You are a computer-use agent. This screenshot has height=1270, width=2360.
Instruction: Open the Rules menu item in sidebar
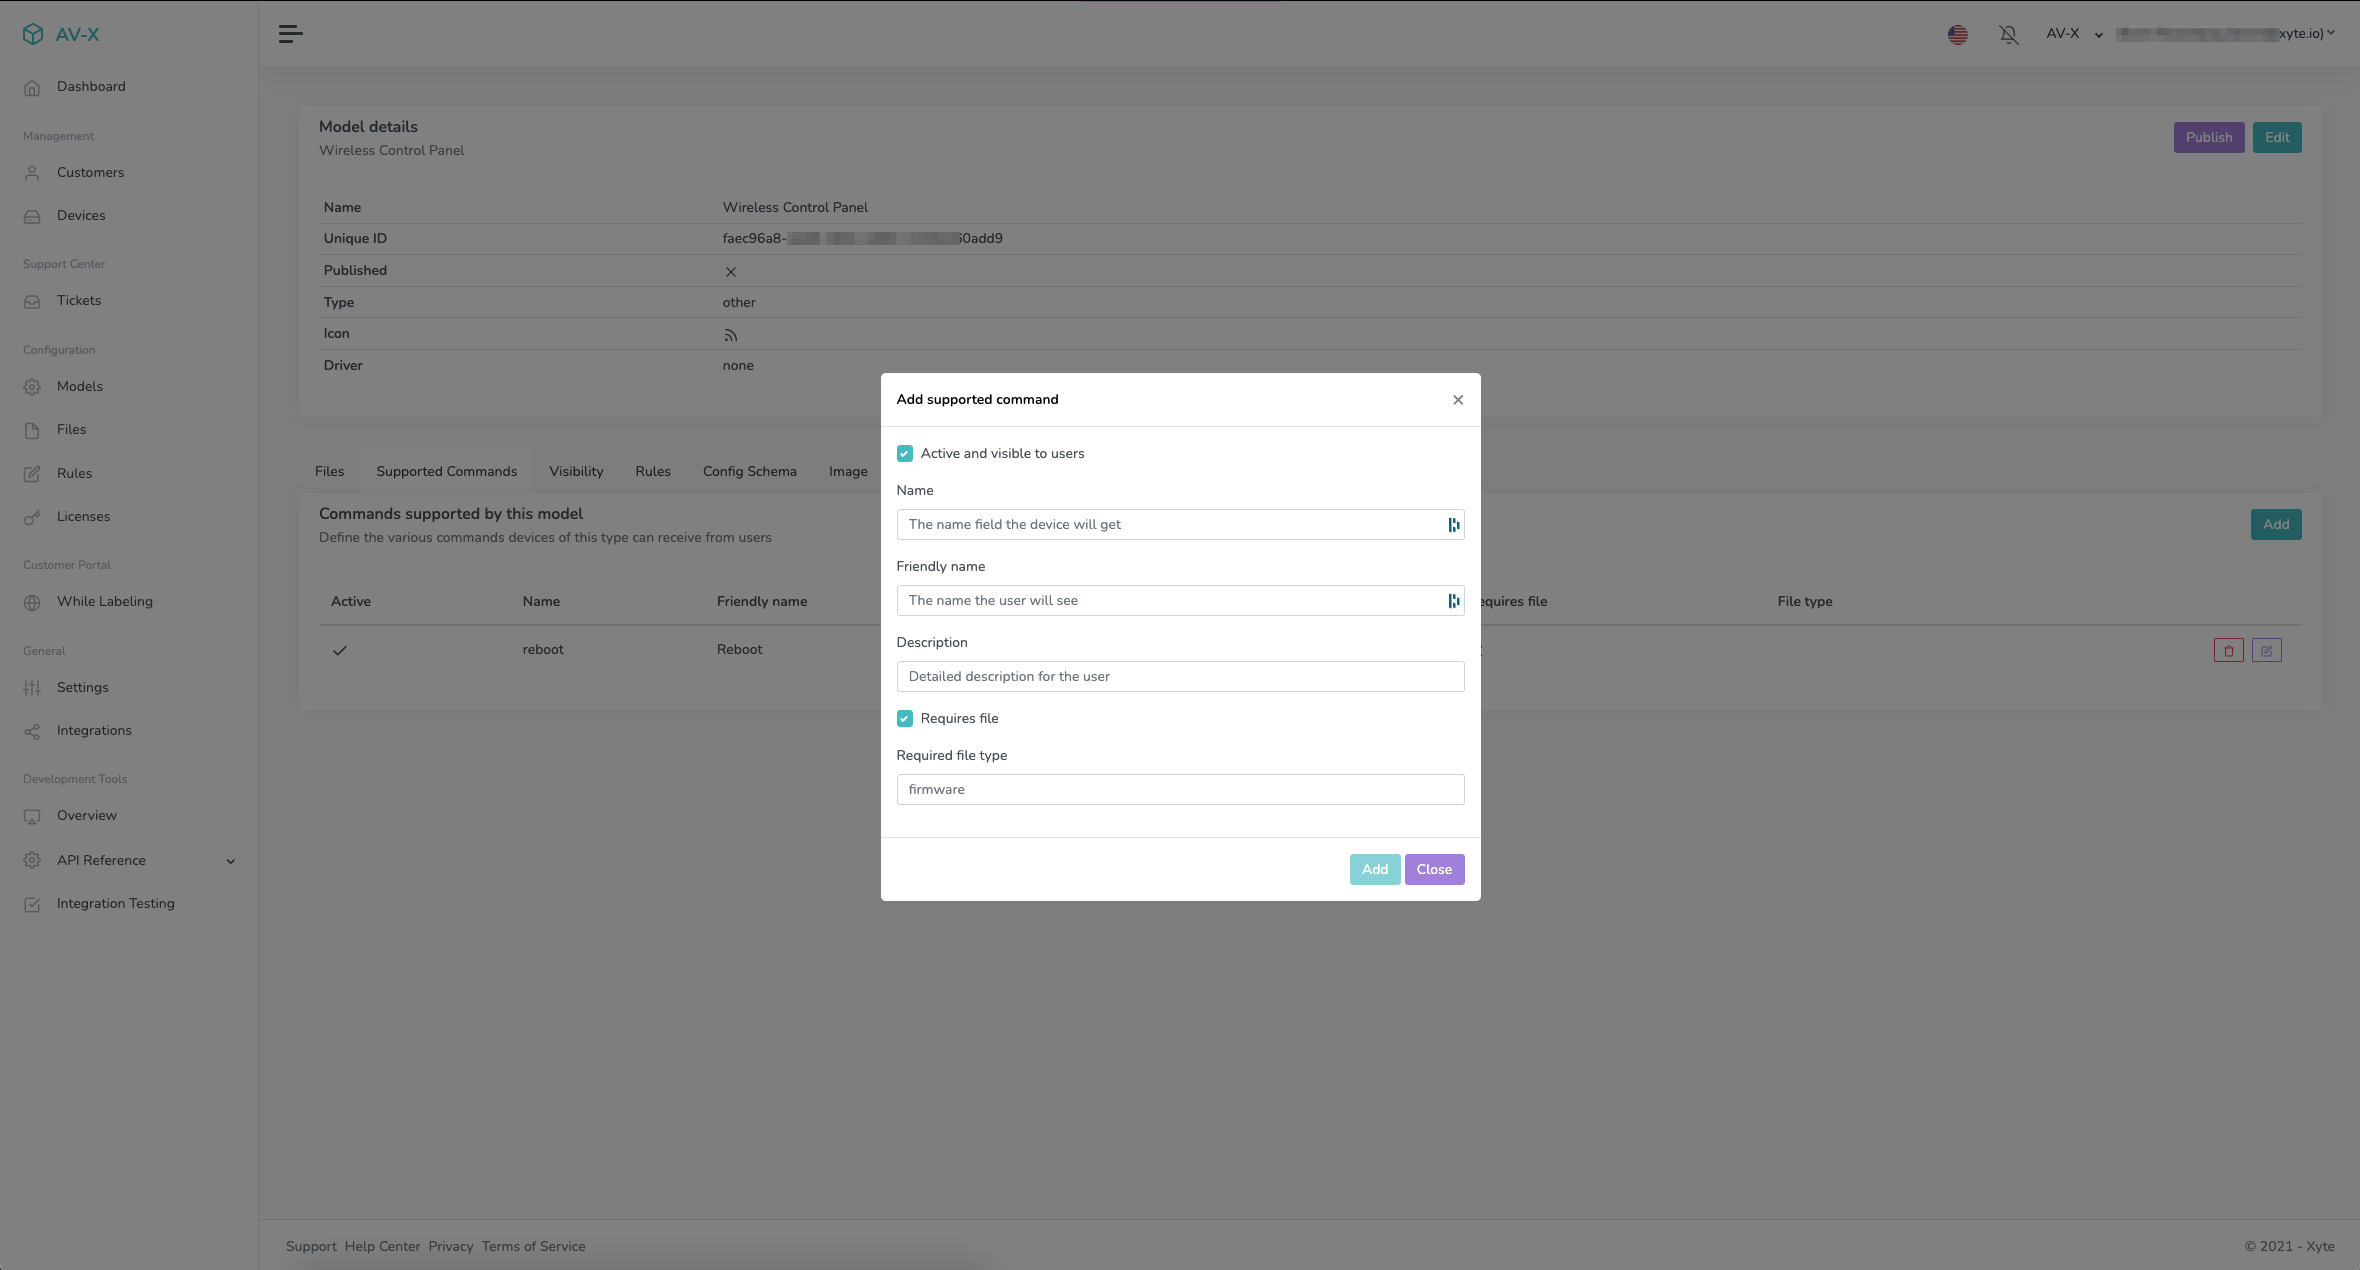click(74, 472)
